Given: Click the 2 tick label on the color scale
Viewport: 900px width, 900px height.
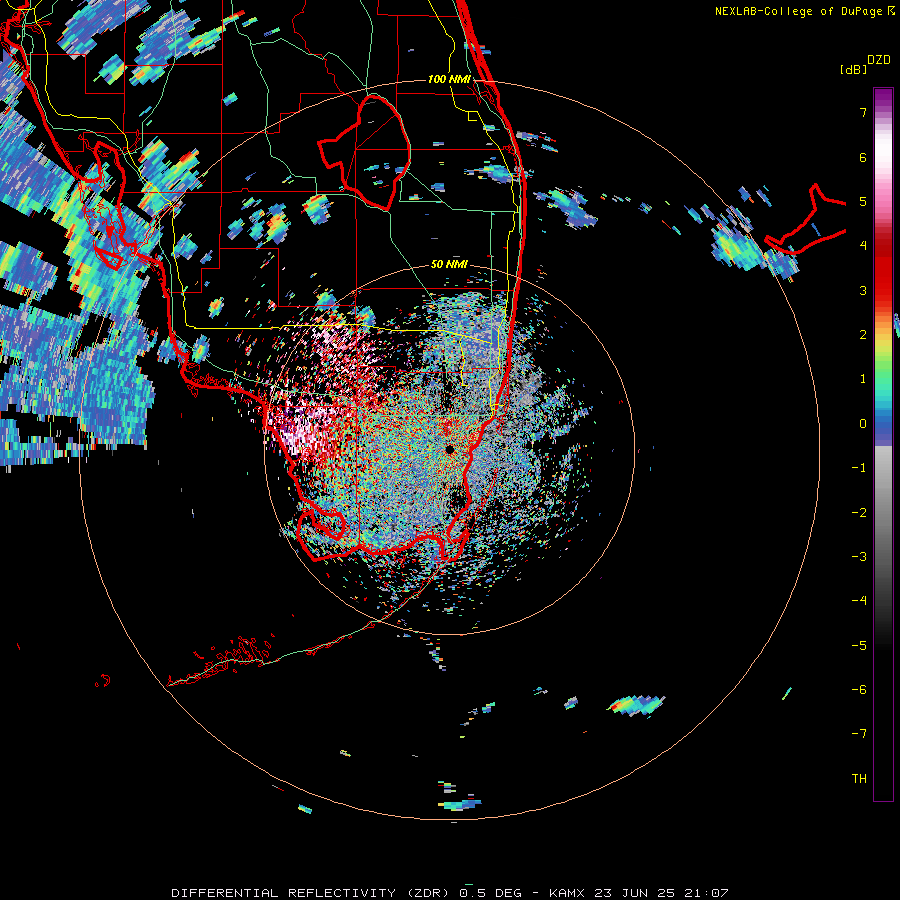Looking at the screenshot, I should (863, 335).
